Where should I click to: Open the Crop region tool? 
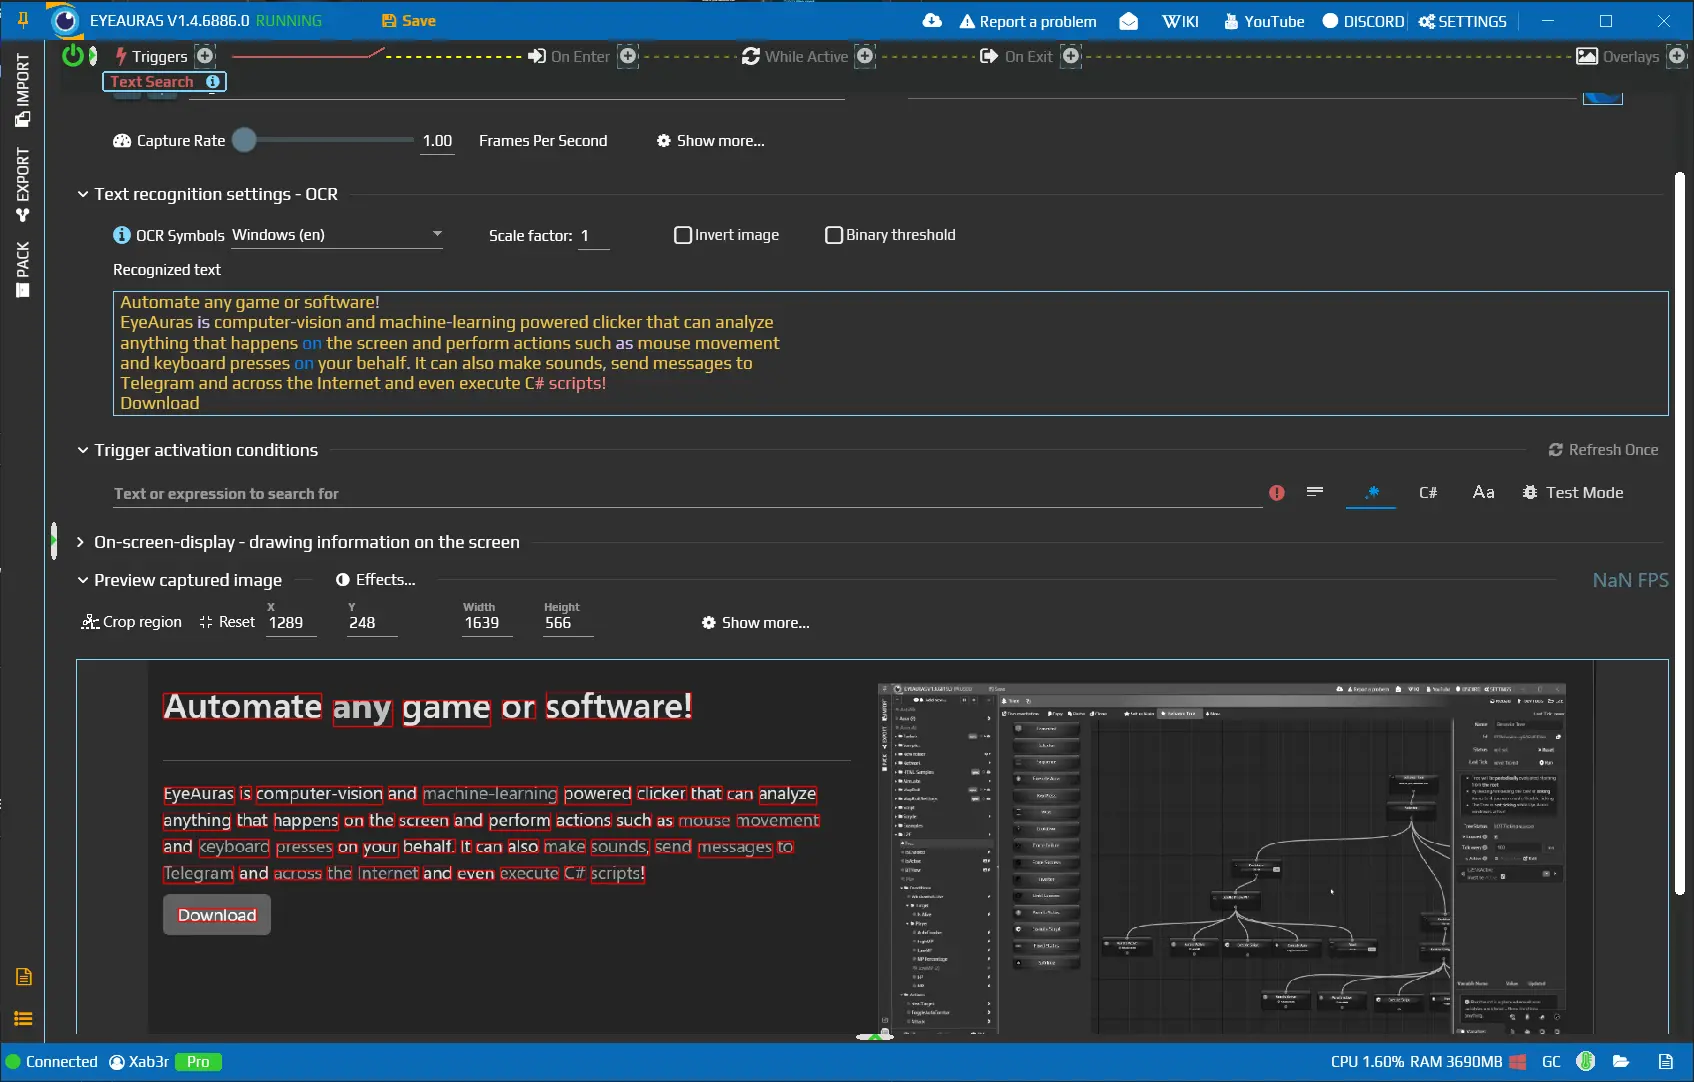131,621
